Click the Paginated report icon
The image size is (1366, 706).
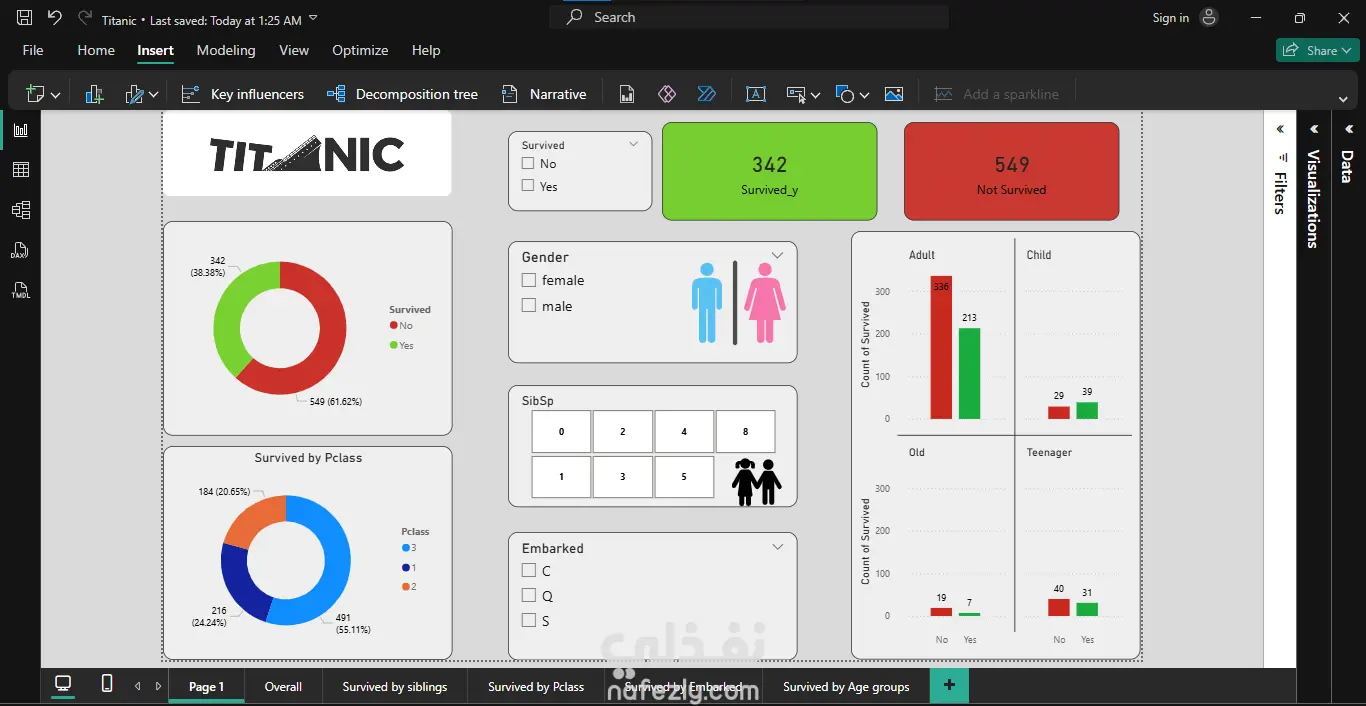tap(627, 94)
